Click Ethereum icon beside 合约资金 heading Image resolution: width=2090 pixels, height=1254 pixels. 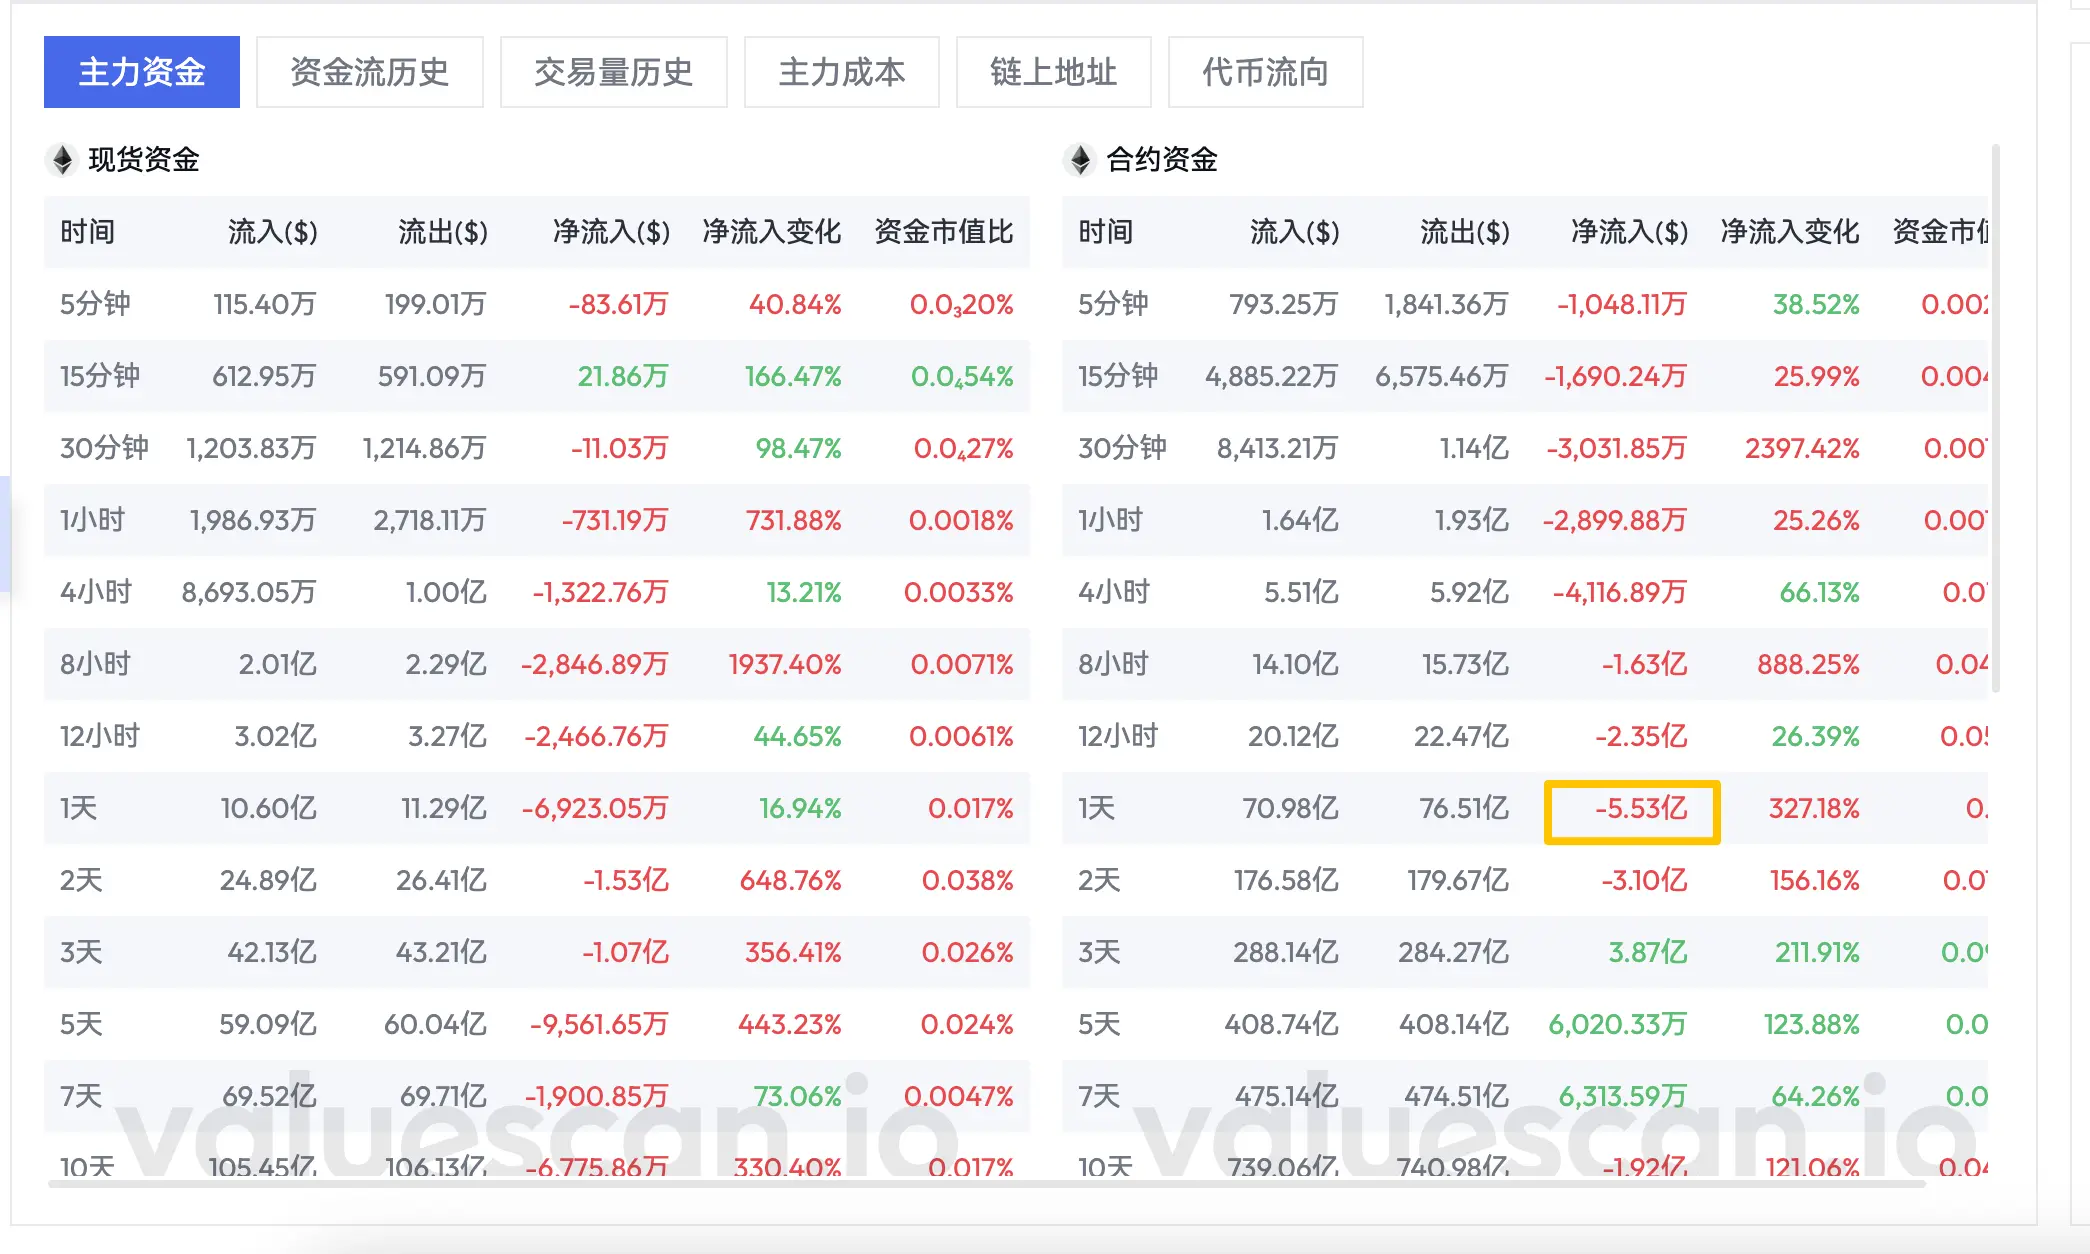pos(1080,160)
